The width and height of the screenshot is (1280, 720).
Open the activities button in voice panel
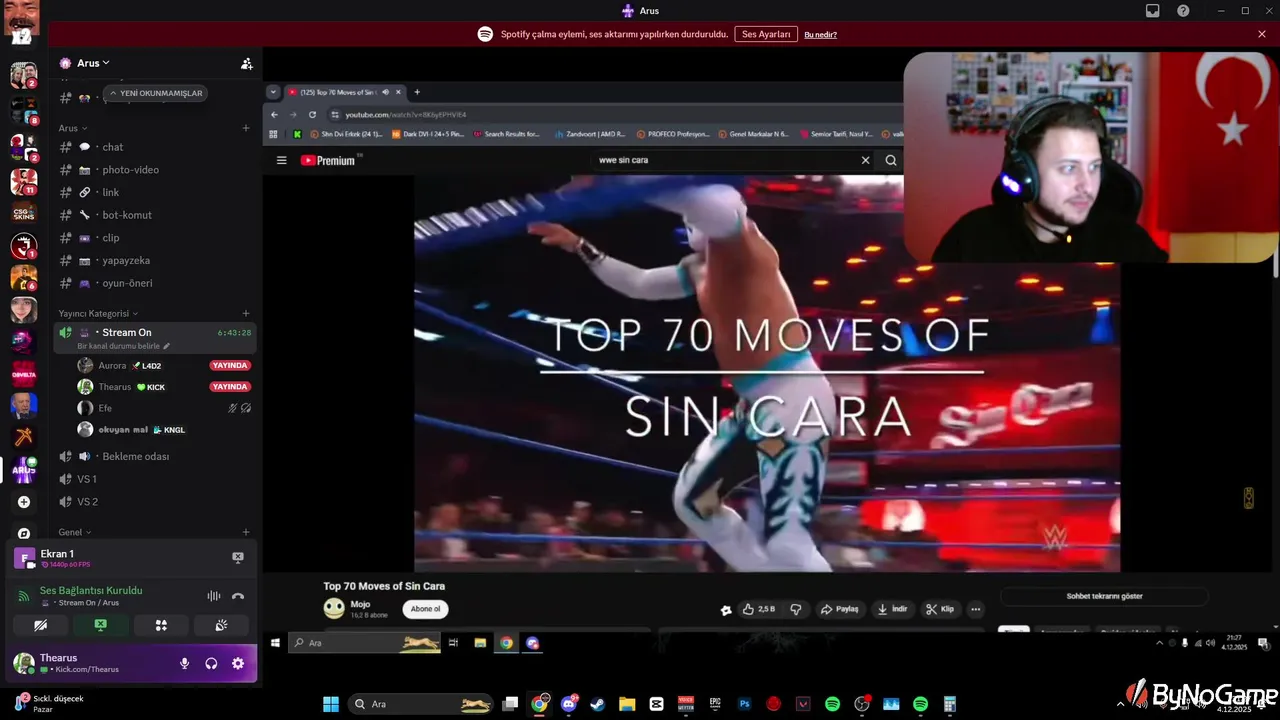point(161,625)
